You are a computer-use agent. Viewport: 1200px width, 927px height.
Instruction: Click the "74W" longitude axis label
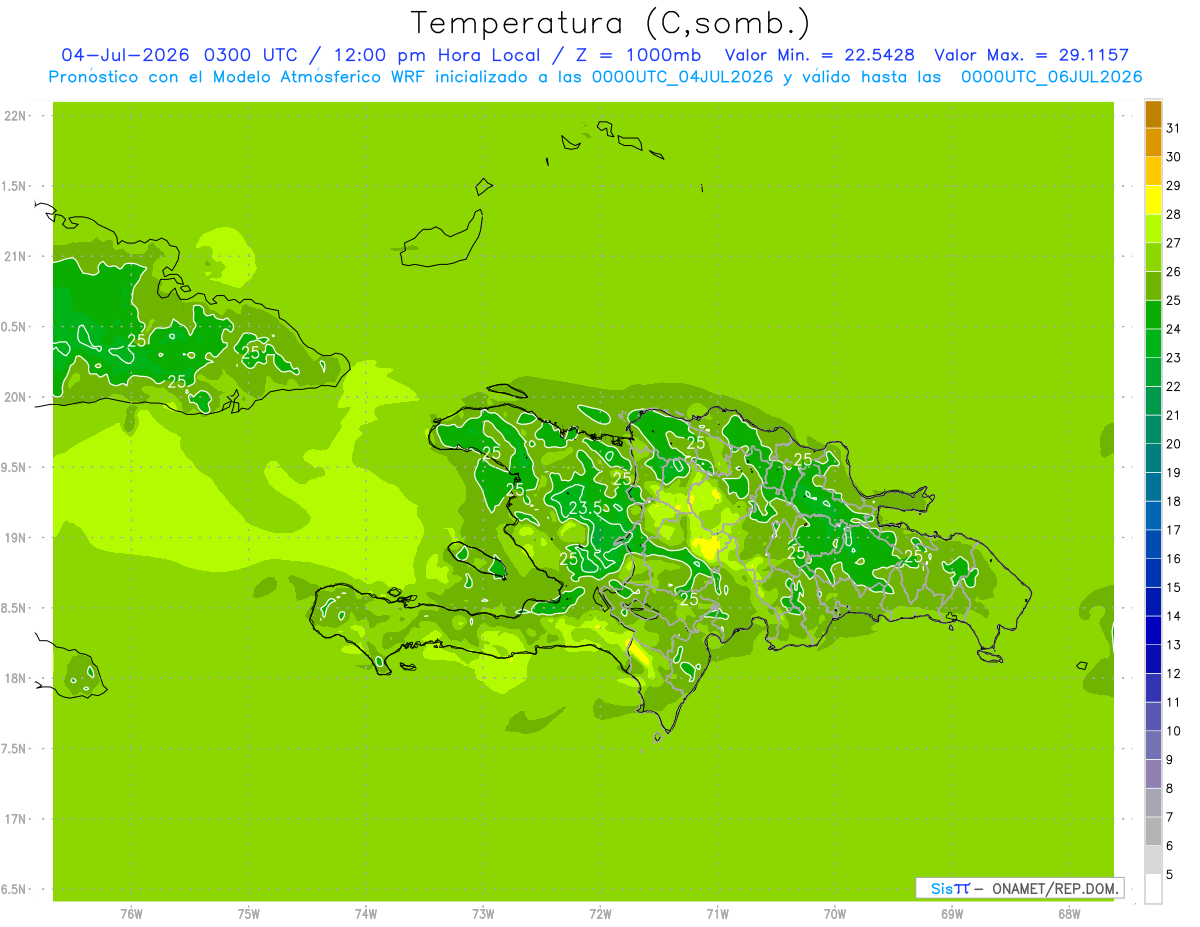click(x=366, y=913)
